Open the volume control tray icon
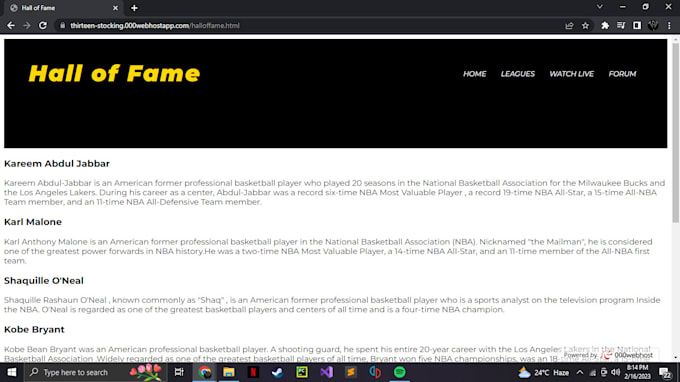This screenshot has width=680, height=382. pos(615,372)
